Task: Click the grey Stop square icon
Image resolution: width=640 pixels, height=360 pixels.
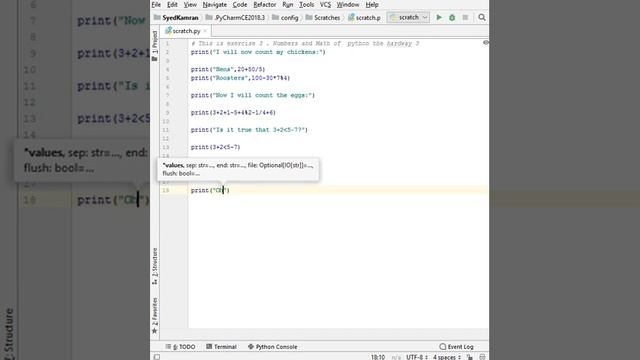Action: tap(465, 18)
